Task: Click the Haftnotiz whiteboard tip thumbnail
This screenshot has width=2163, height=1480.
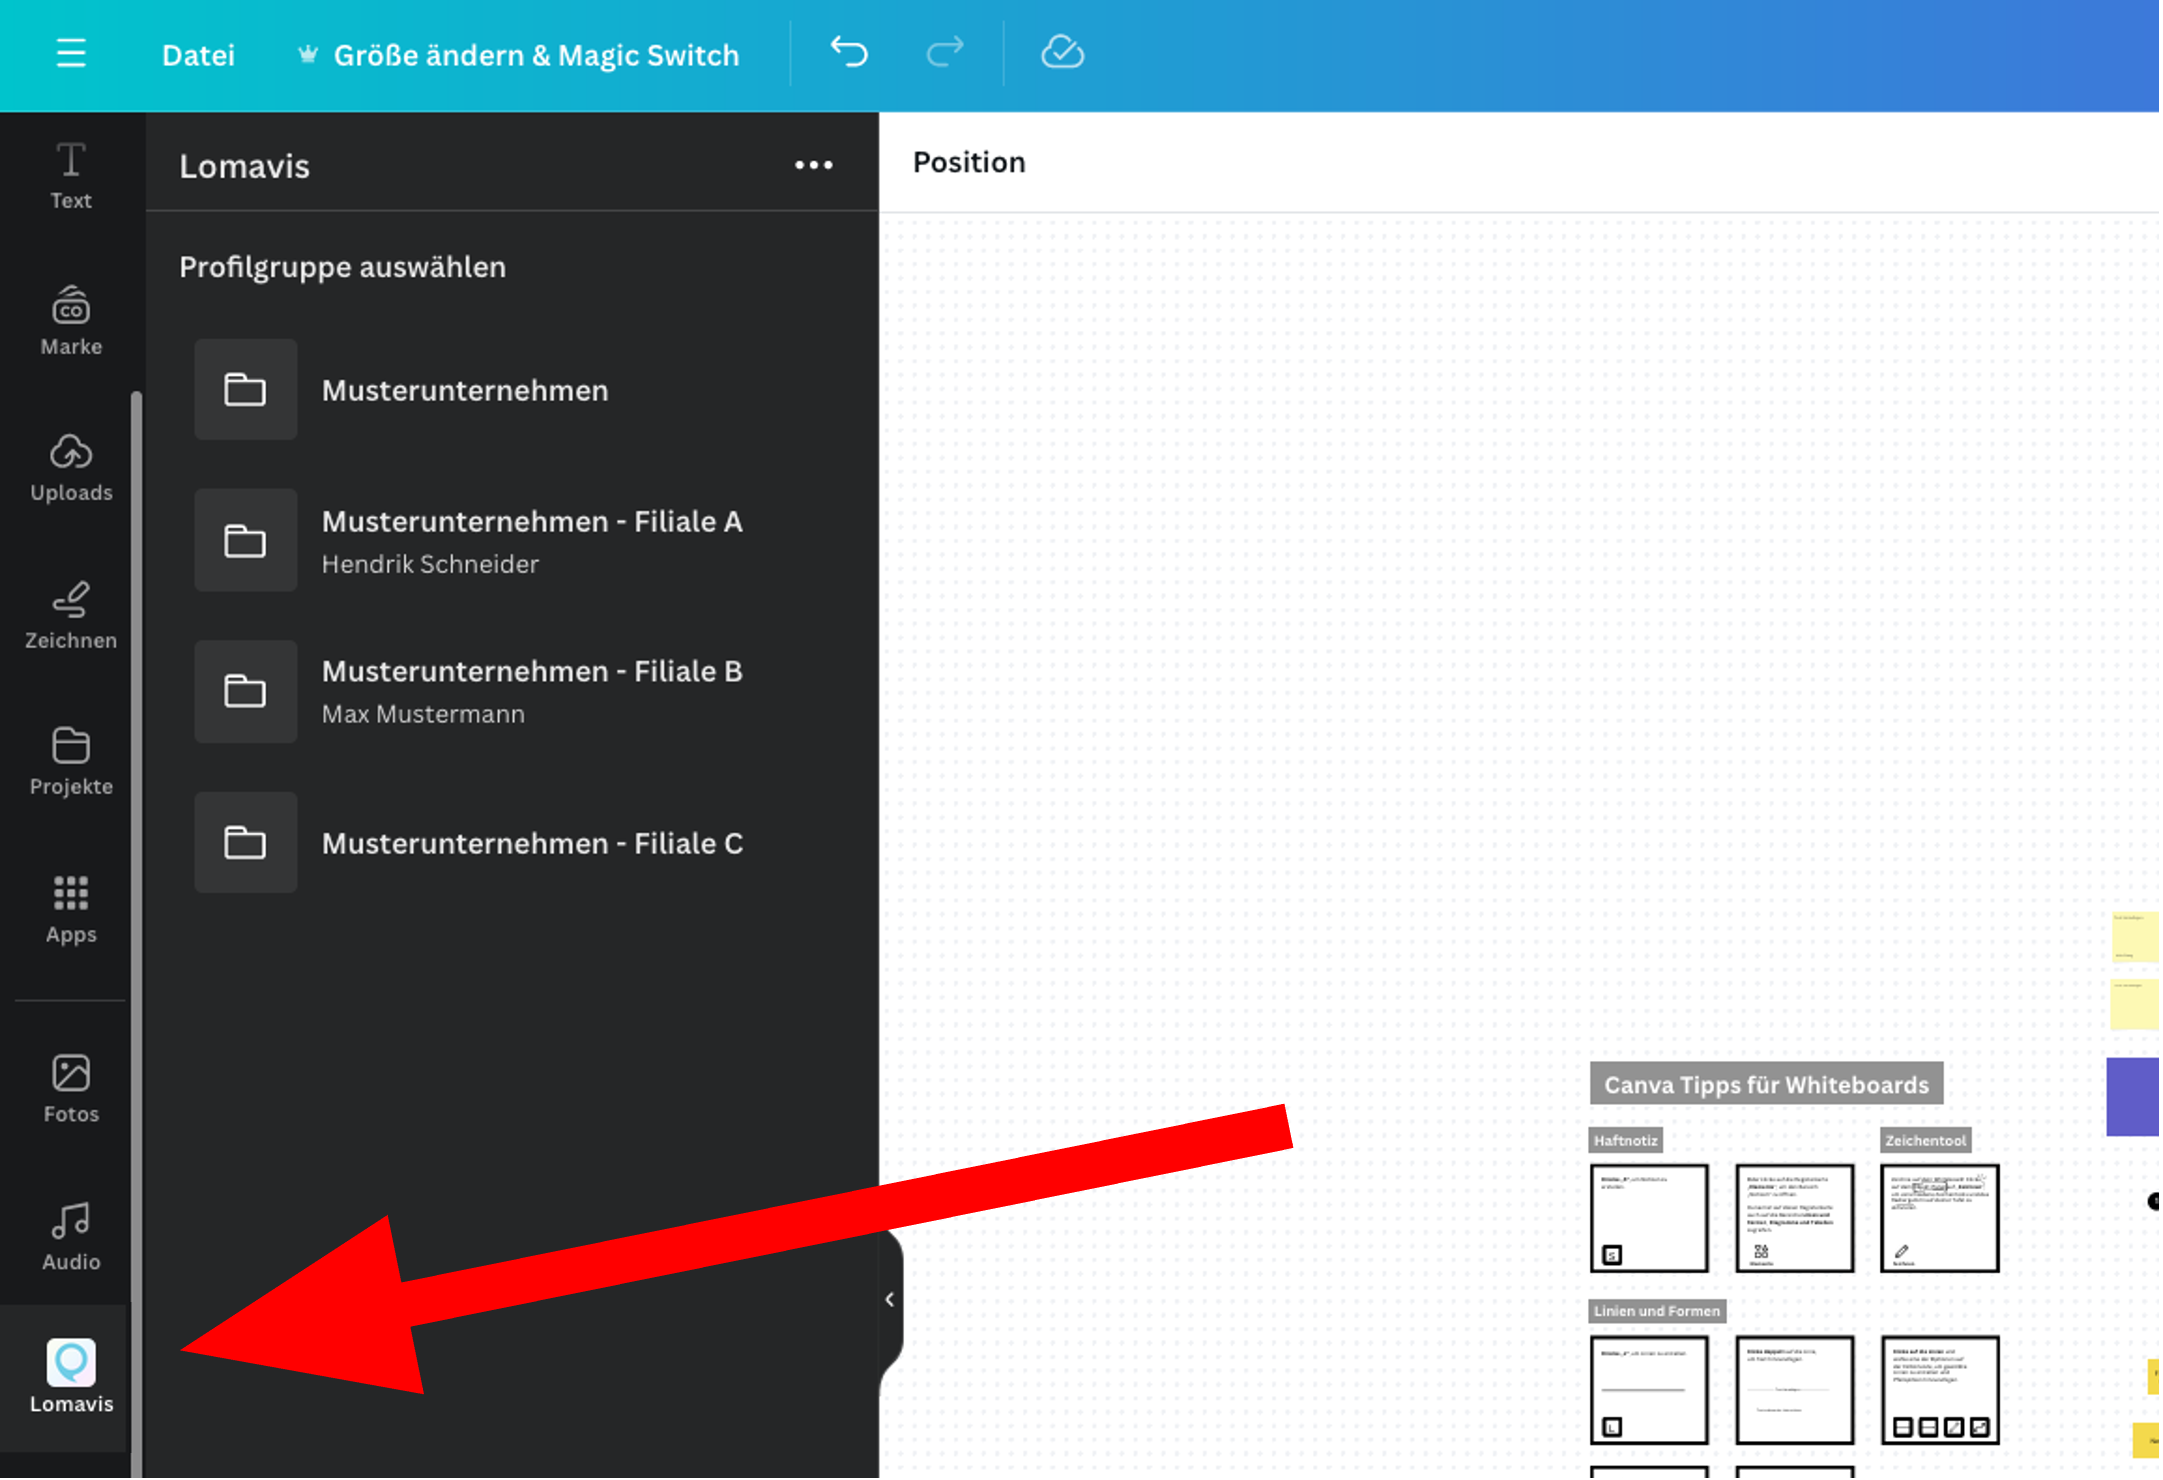Action: [1648, 1217]
